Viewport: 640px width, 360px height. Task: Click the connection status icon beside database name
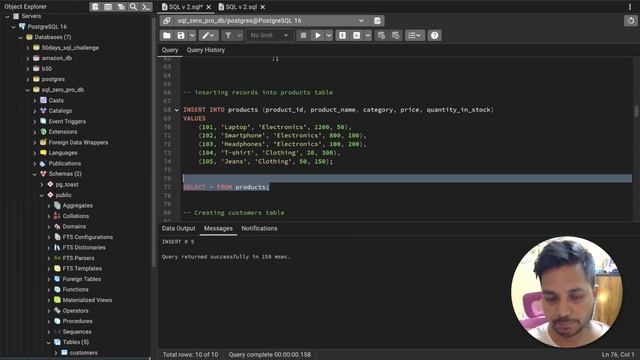point(167,20)
